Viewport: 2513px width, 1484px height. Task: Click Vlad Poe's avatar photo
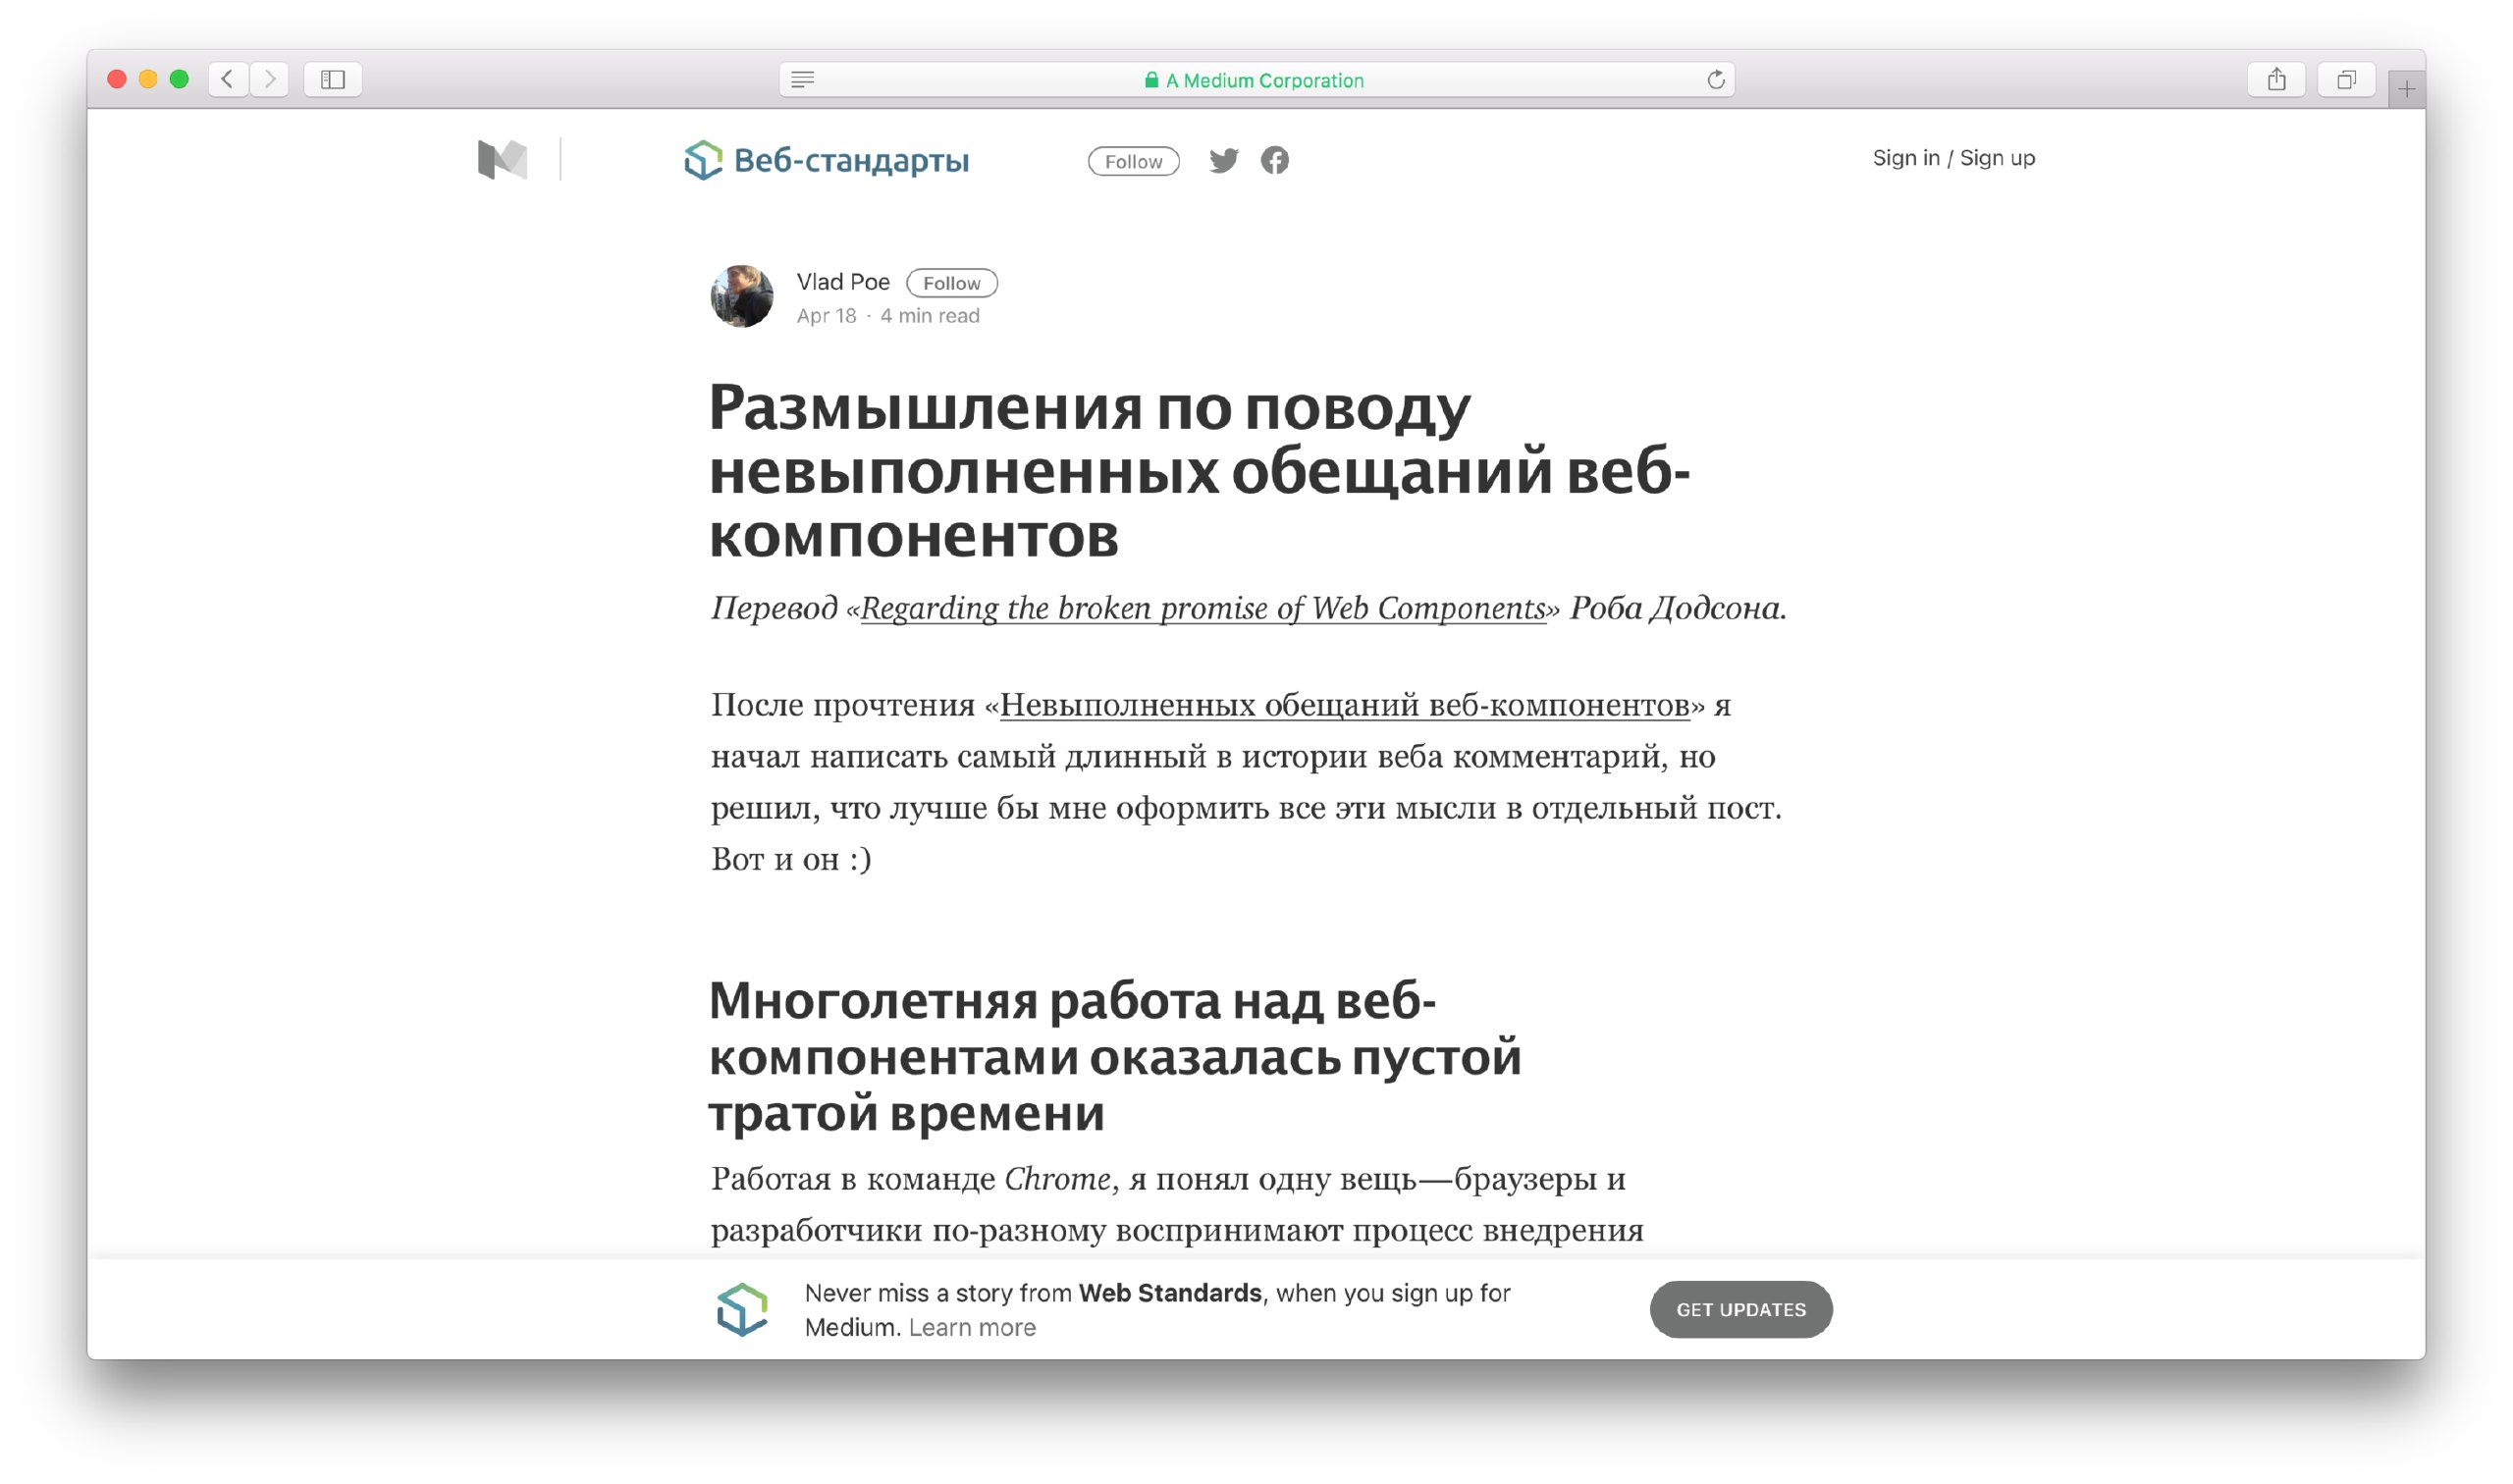742,296
